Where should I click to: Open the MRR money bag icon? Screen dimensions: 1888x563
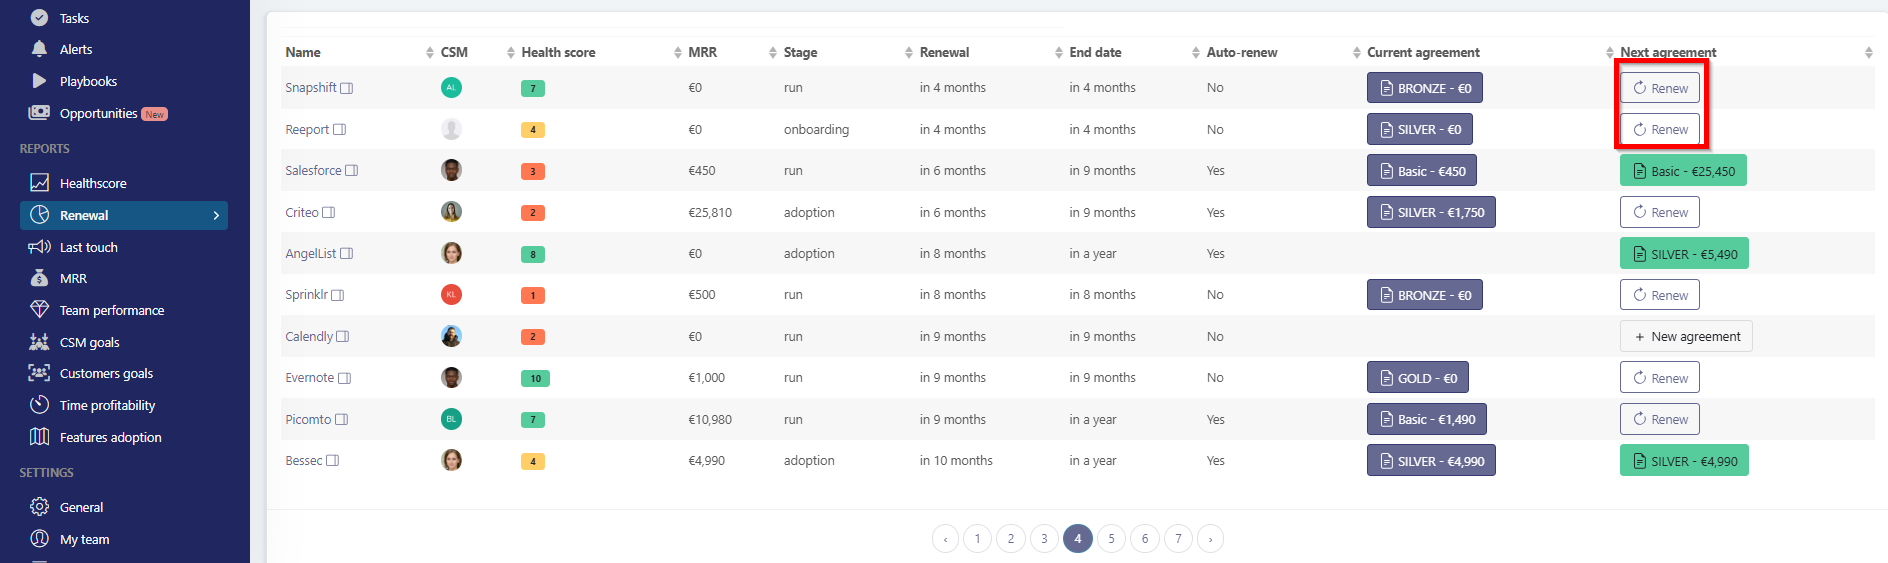39,278
